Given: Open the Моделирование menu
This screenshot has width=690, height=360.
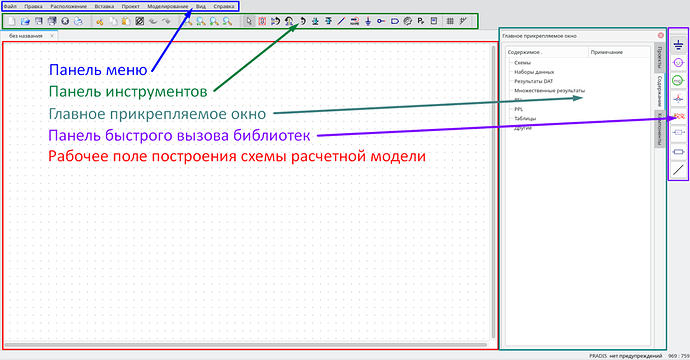Looking at the screenshot, I should (x=168, y=7).
